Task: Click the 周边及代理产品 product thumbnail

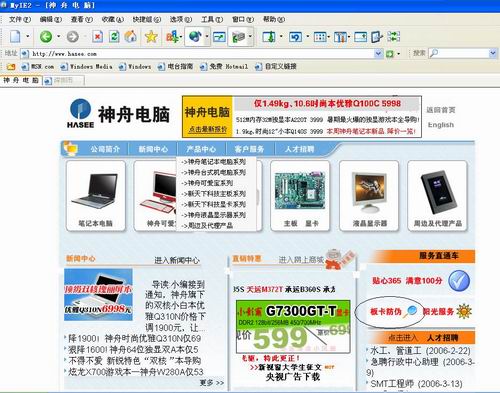Action: point(437,196)
